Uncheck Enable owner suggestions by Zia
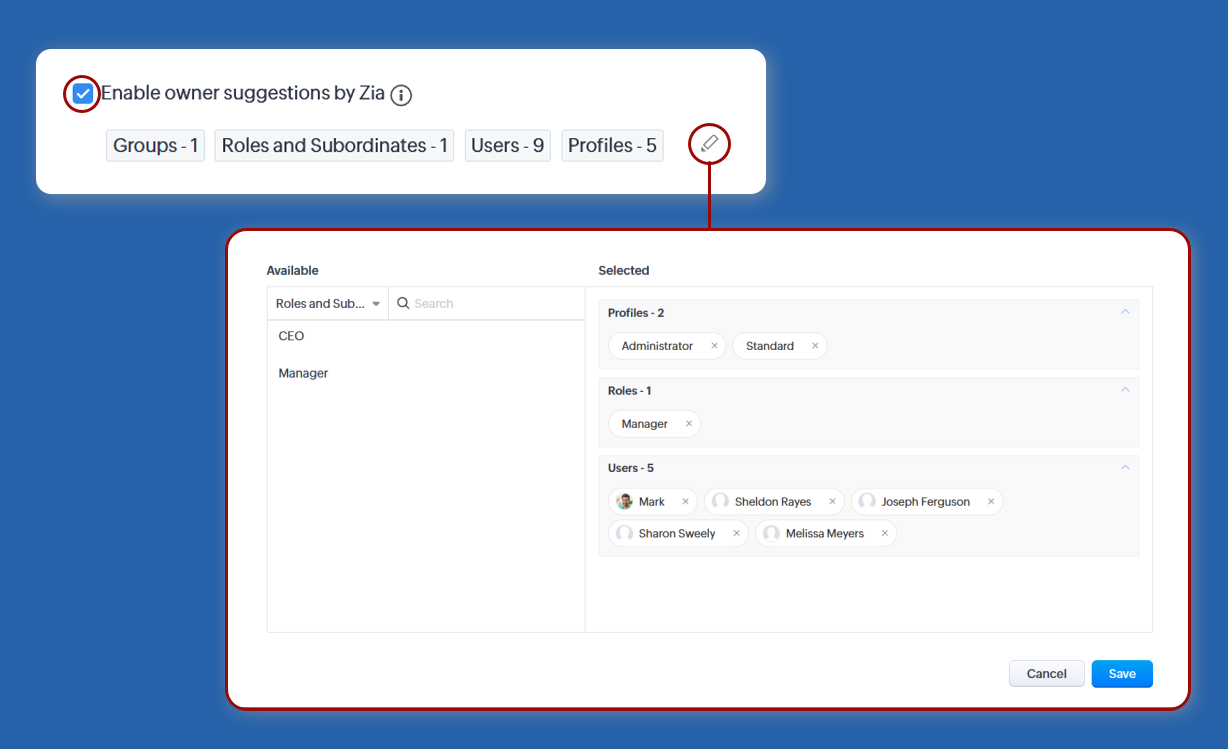The image size is (1228, 749). 83,94
